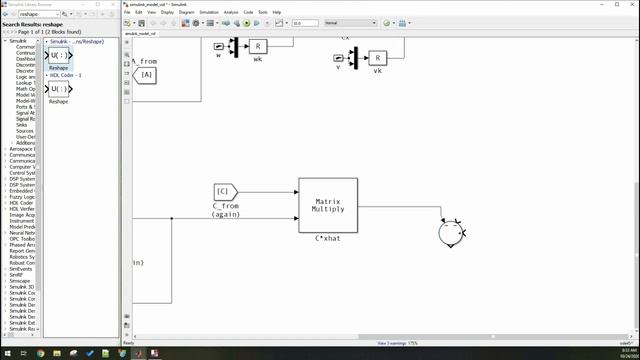Open the Edit menu

point(139,12)
